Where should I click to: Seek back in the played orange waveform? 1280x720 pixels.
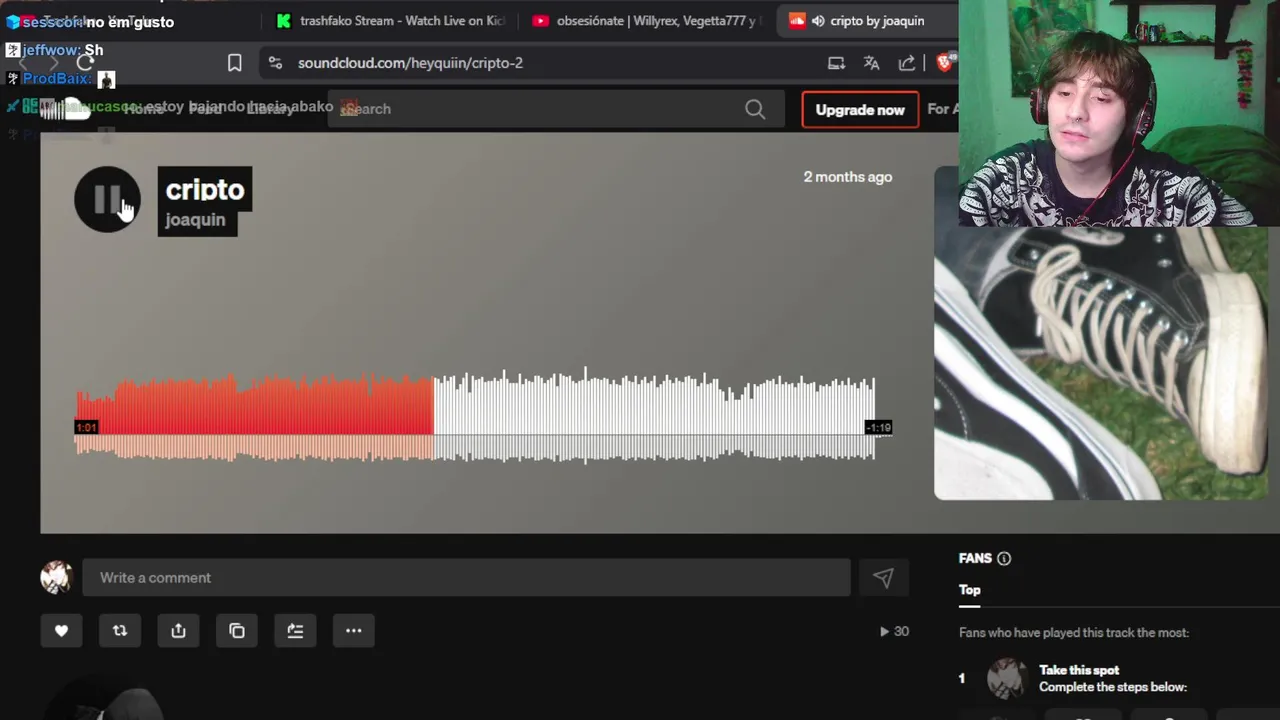255,420
